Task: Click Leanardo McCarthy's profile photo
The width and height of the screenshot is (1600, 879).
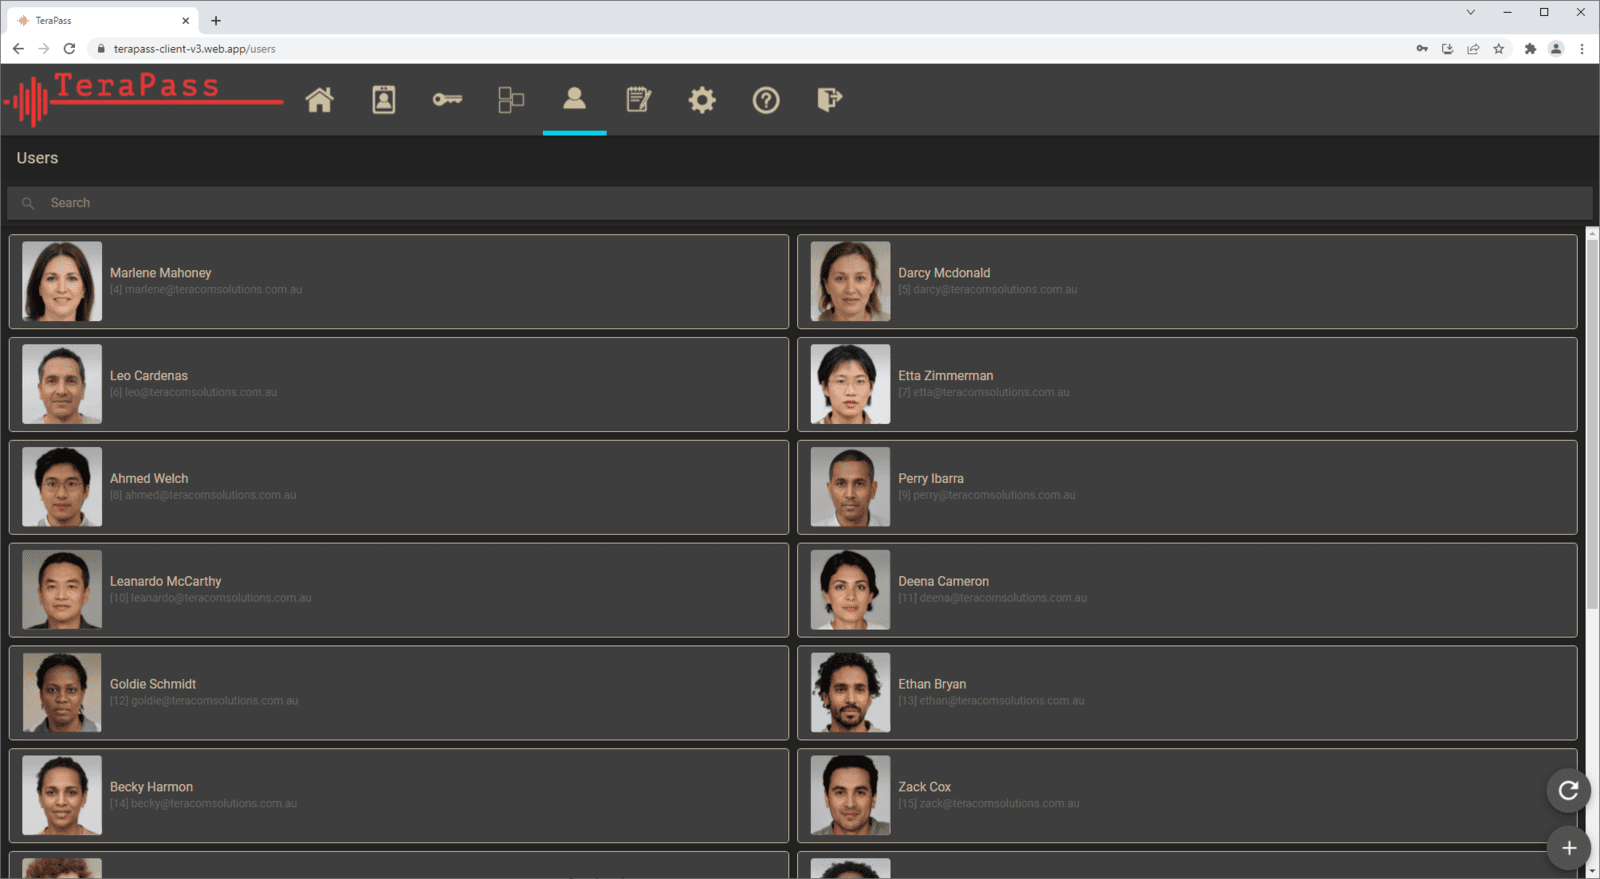Action: point(62,590)
